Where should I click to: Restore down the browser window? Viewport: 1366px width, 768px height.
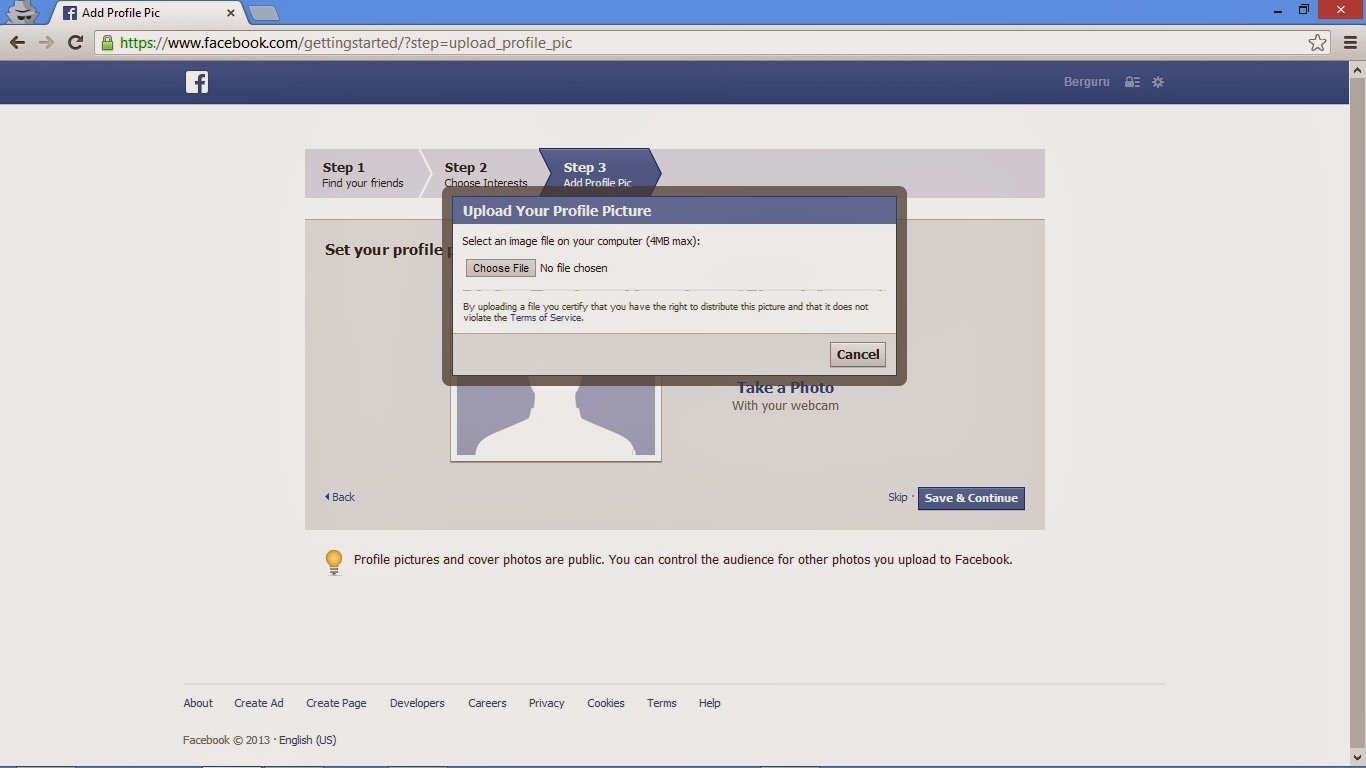(1304, 10)
